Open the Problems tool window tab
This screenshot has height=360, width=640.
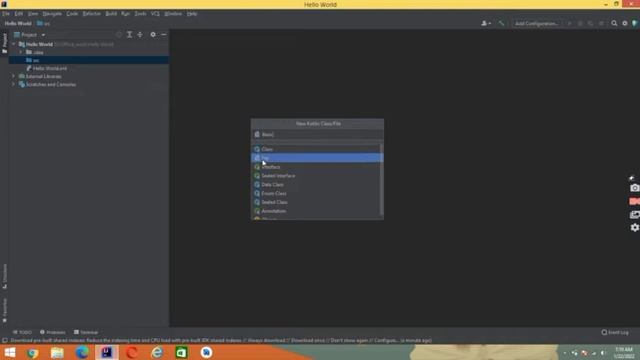point(53,332)
